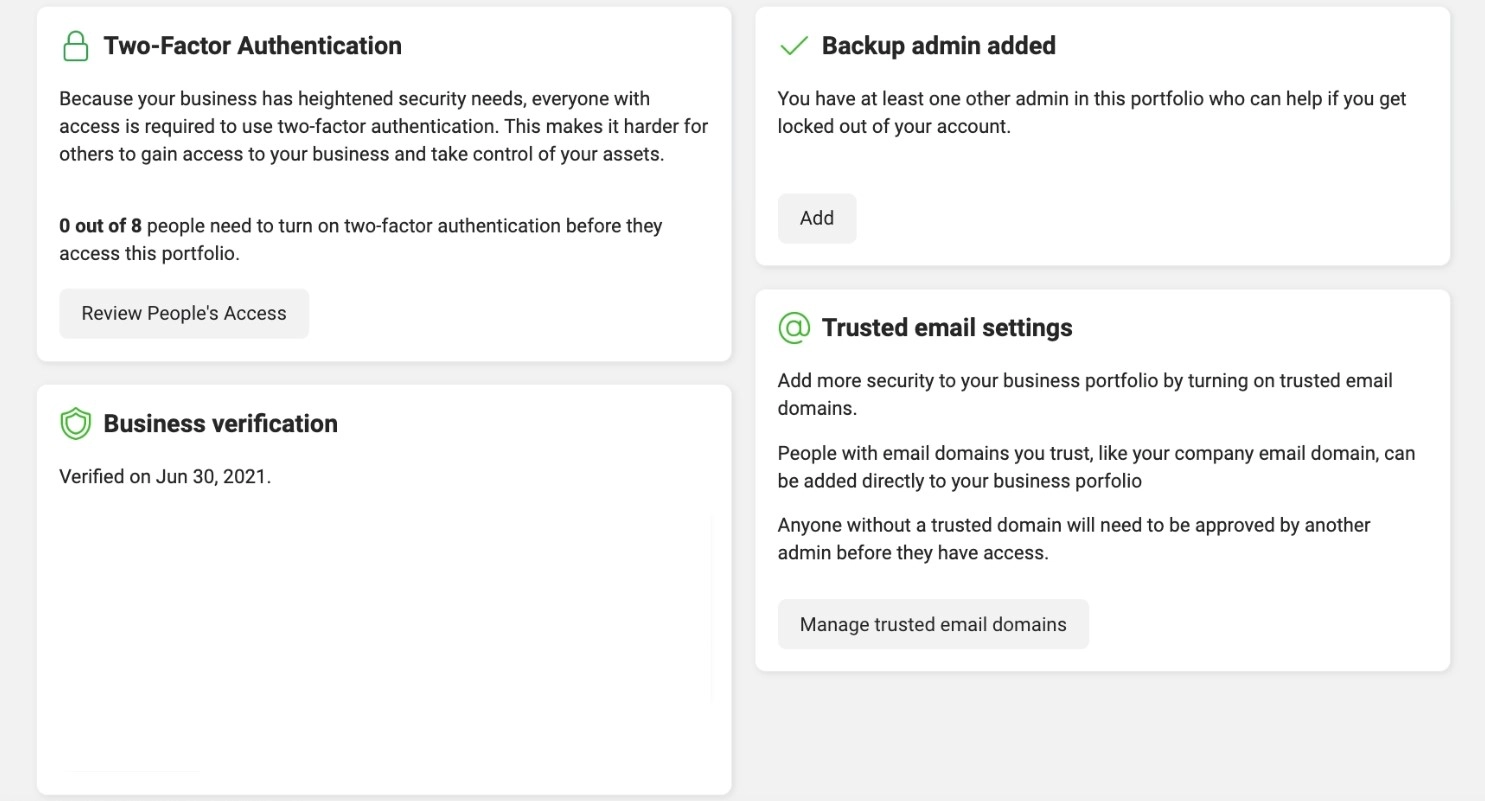The width and height of the screenshot is (1485, 801).
Task: Click the green shield icon for Business verification
Action: pyautogui.click(x=76, y=424)
